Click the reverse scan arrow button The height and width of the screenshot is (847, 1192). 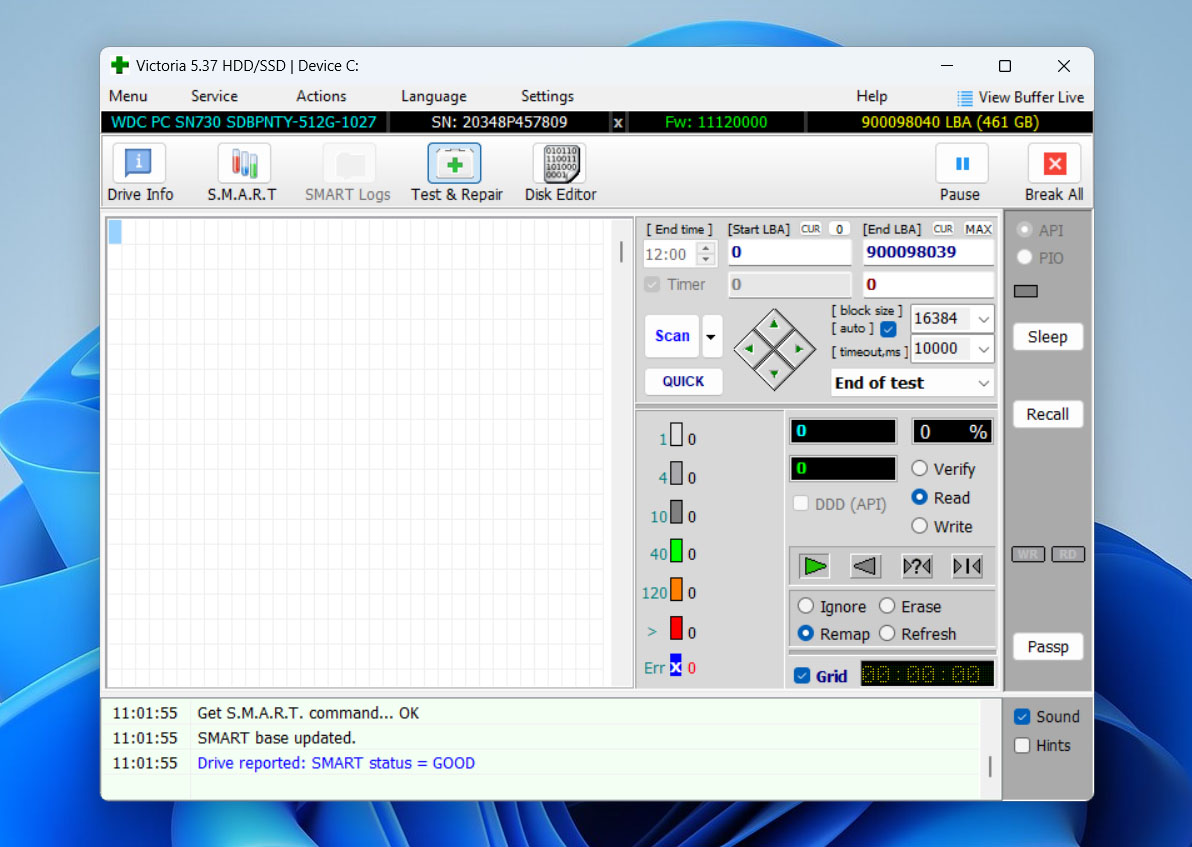[x=865, y=566]
